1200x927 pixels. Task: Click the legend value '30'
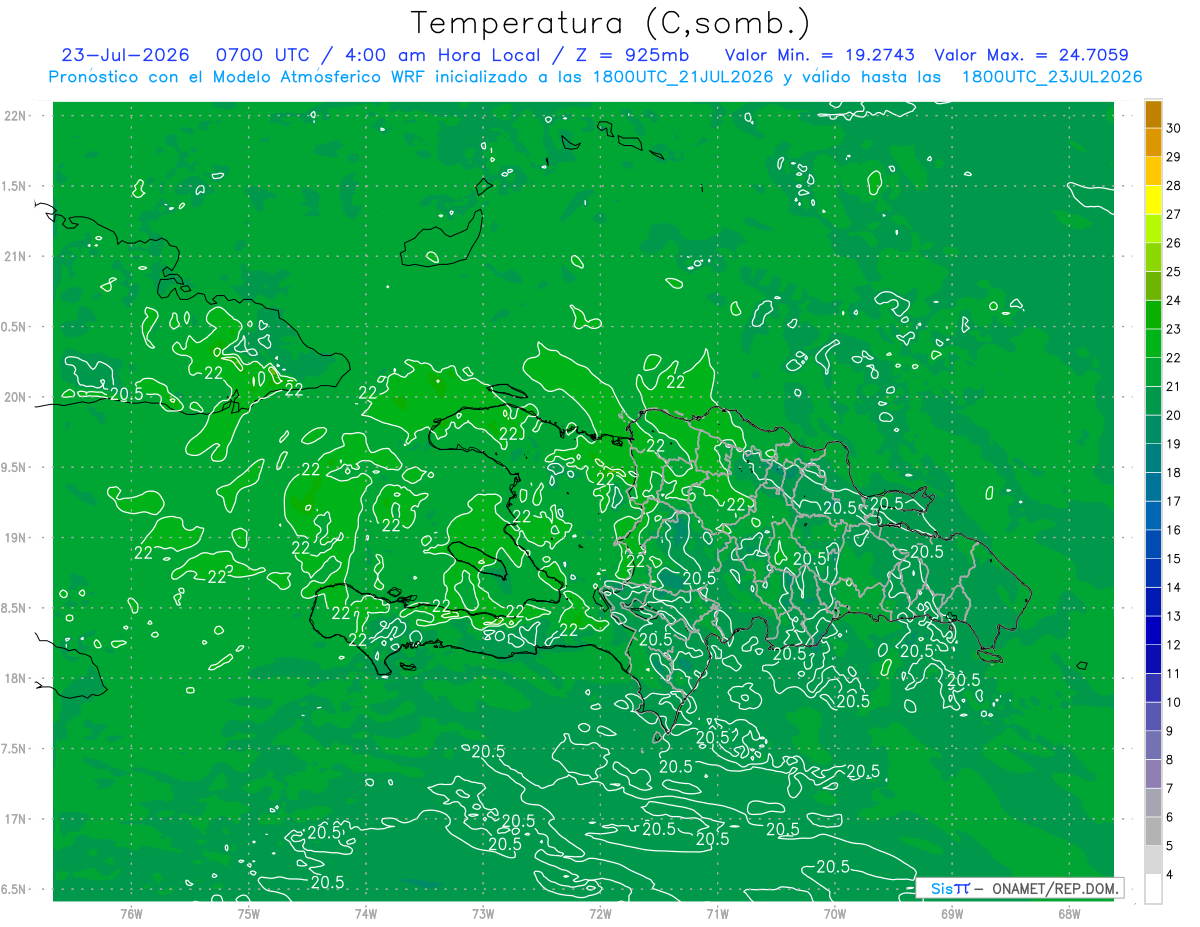pos(1174,129)
